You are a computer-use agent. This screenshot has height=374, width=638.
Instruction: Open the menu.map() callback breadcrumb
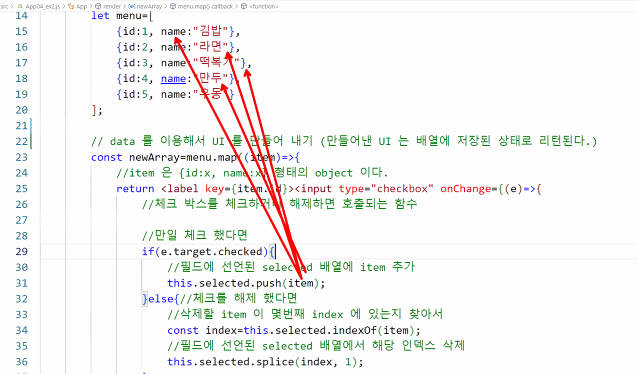205,7
